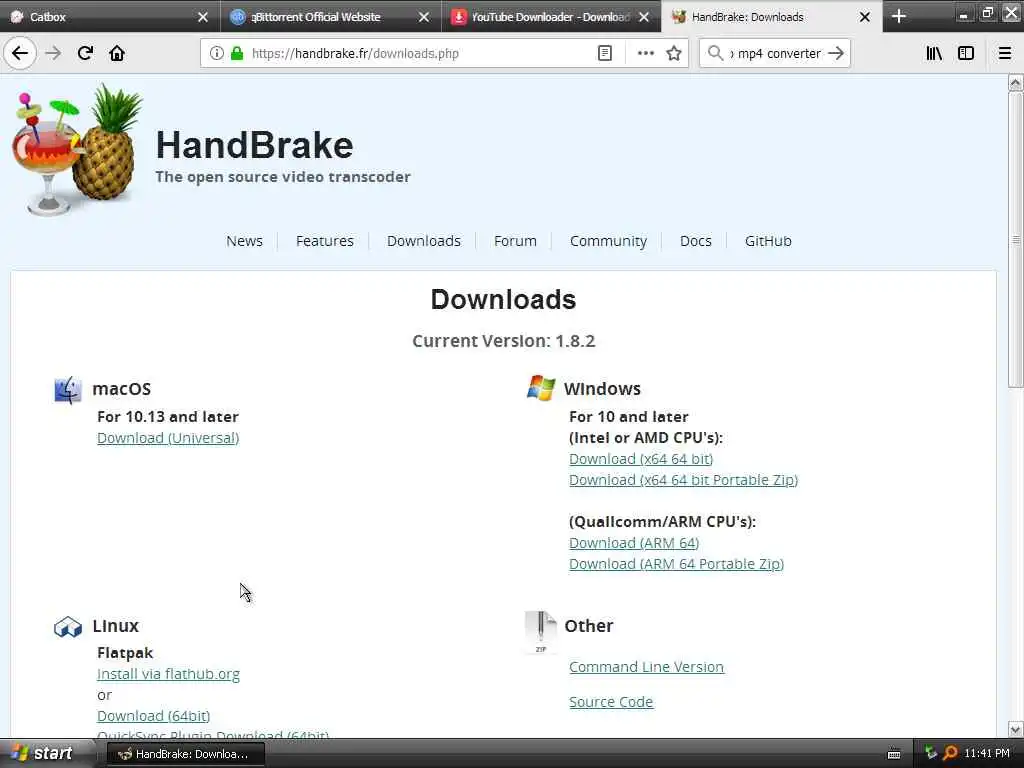Open the Downloads nav item
This screenshot has height=768, width=1024.
[x=423, y=241]
